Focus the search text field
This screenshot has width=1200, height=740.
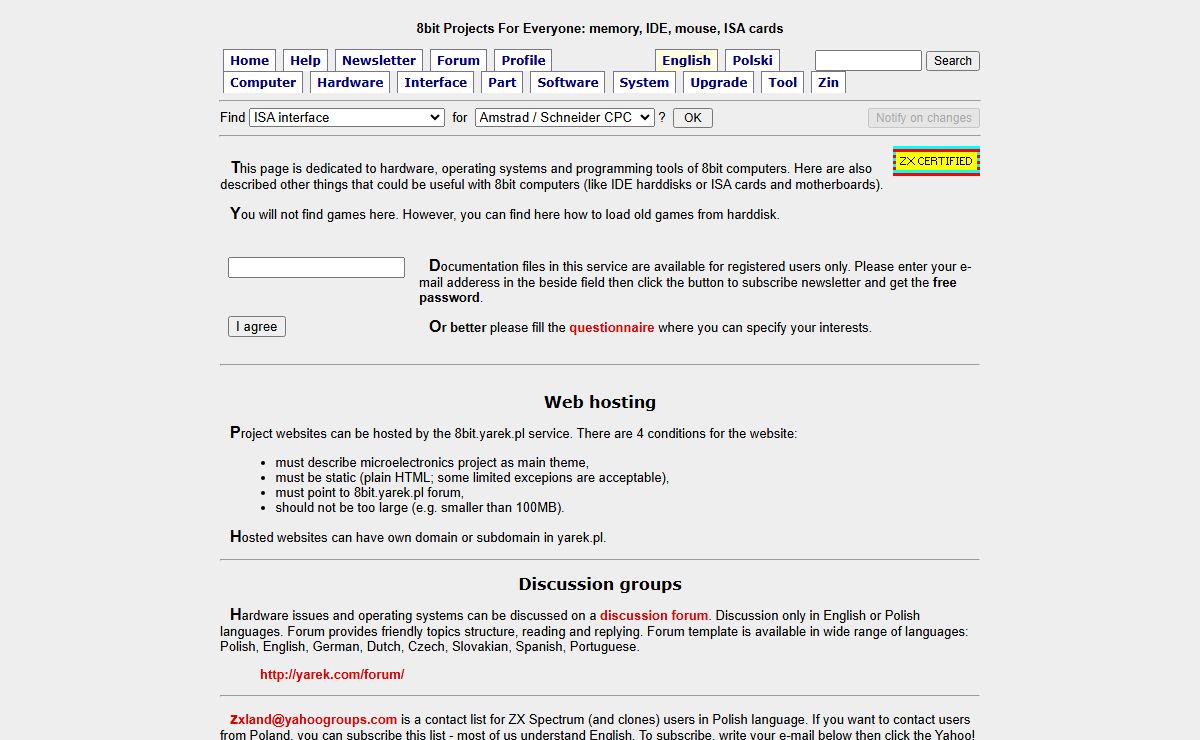click(x=867, y=61)
